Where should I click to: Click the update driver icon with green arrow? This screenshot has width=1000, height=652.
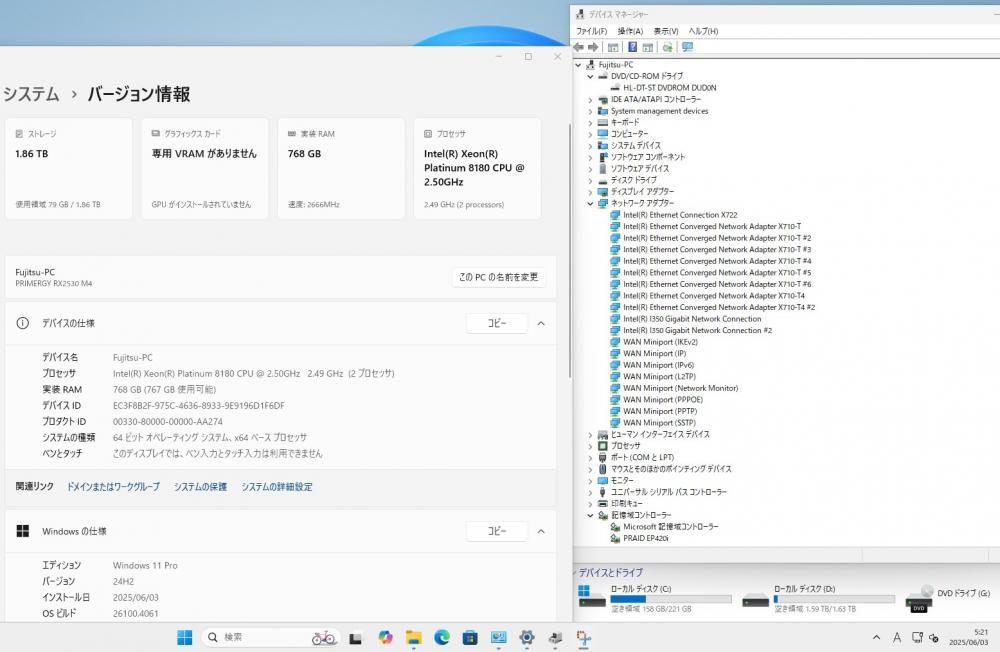click(x=667, y=47)
